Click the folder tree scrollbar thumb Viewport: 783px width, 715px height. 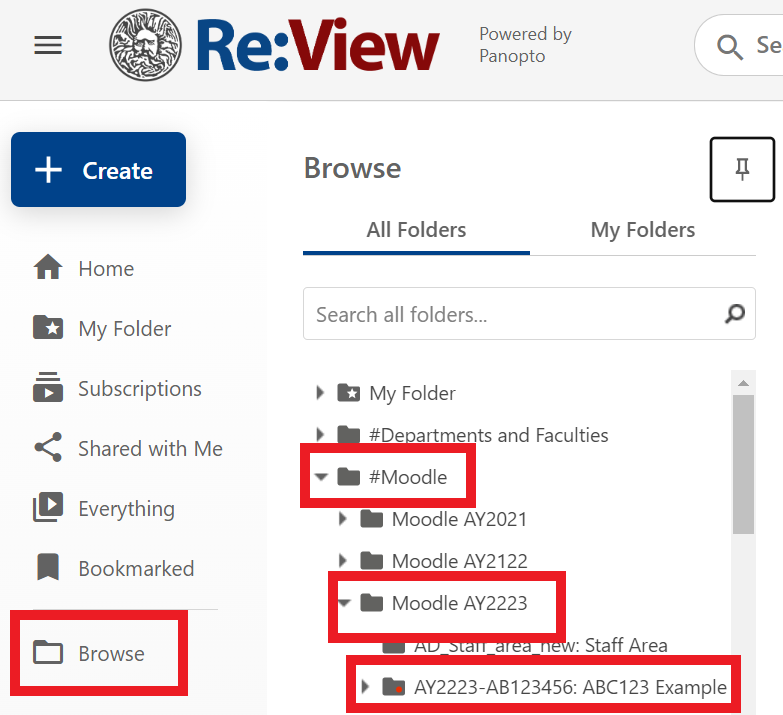pyautogui.click(x=743, y=464)
